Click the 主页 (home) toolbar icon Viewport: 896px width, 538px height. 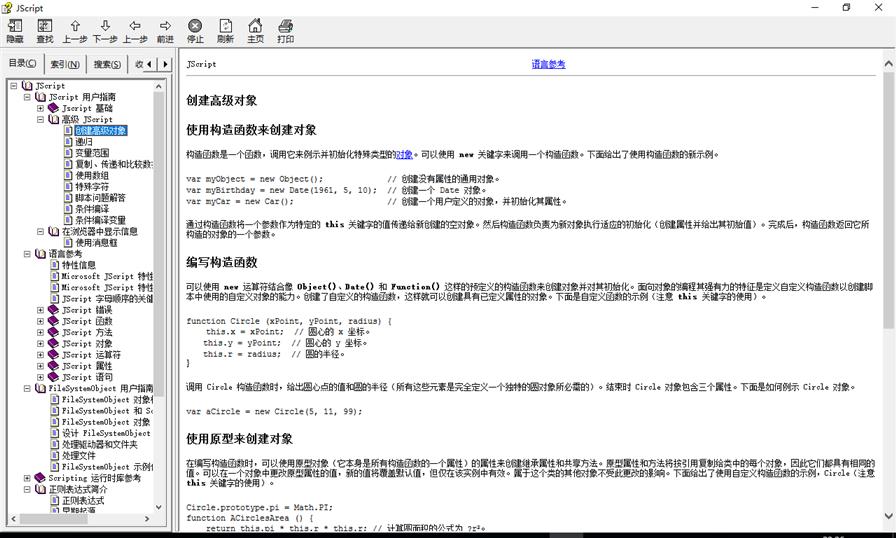pyautogui.click(x=255, y=26)
